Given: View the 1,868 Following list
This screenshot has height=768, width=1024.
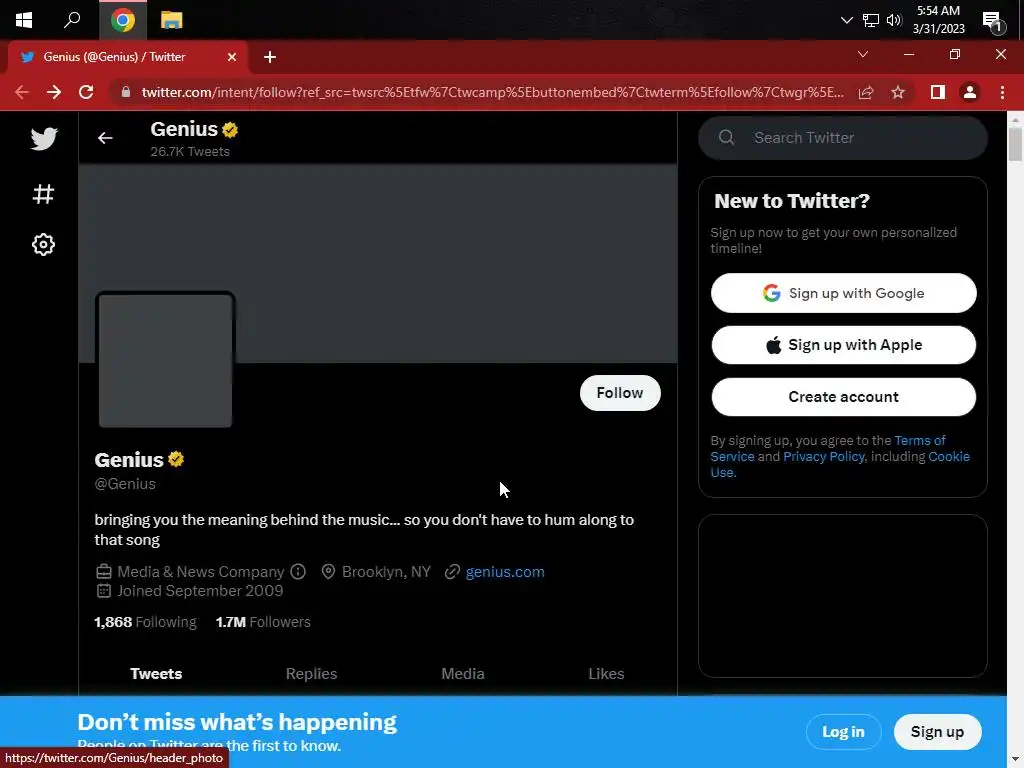Looking at the screenshot, I should point(145,622).
